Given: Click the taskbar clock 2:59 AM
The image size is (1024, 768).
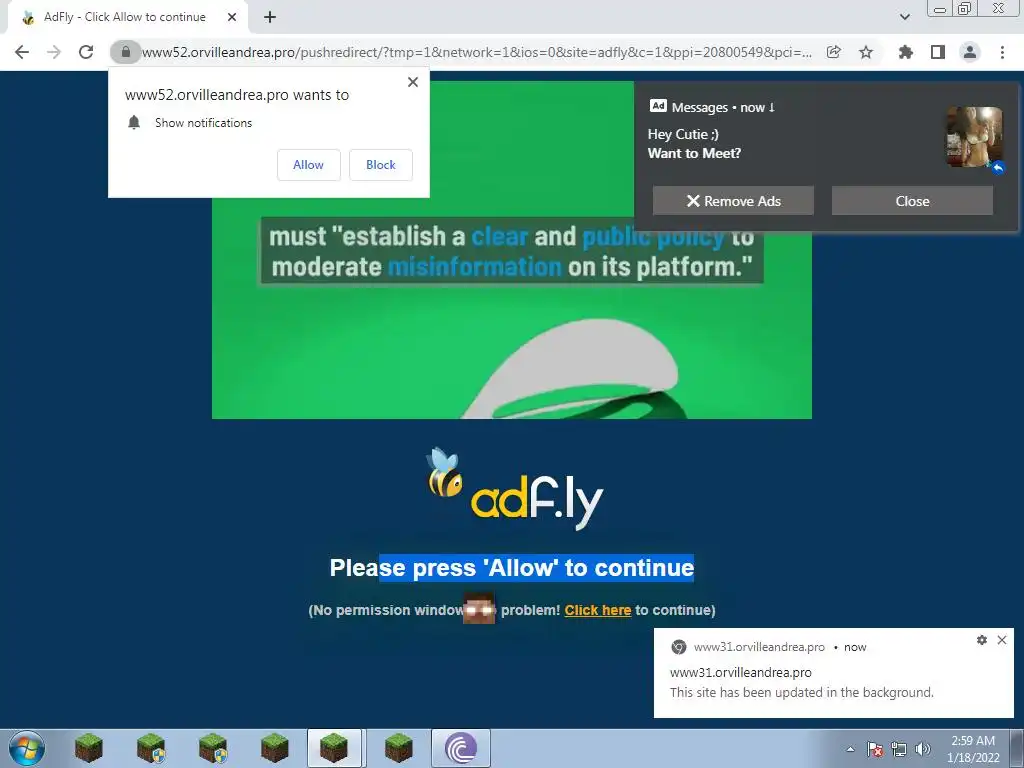Looking at the screenshot, I should click(973, 749).
